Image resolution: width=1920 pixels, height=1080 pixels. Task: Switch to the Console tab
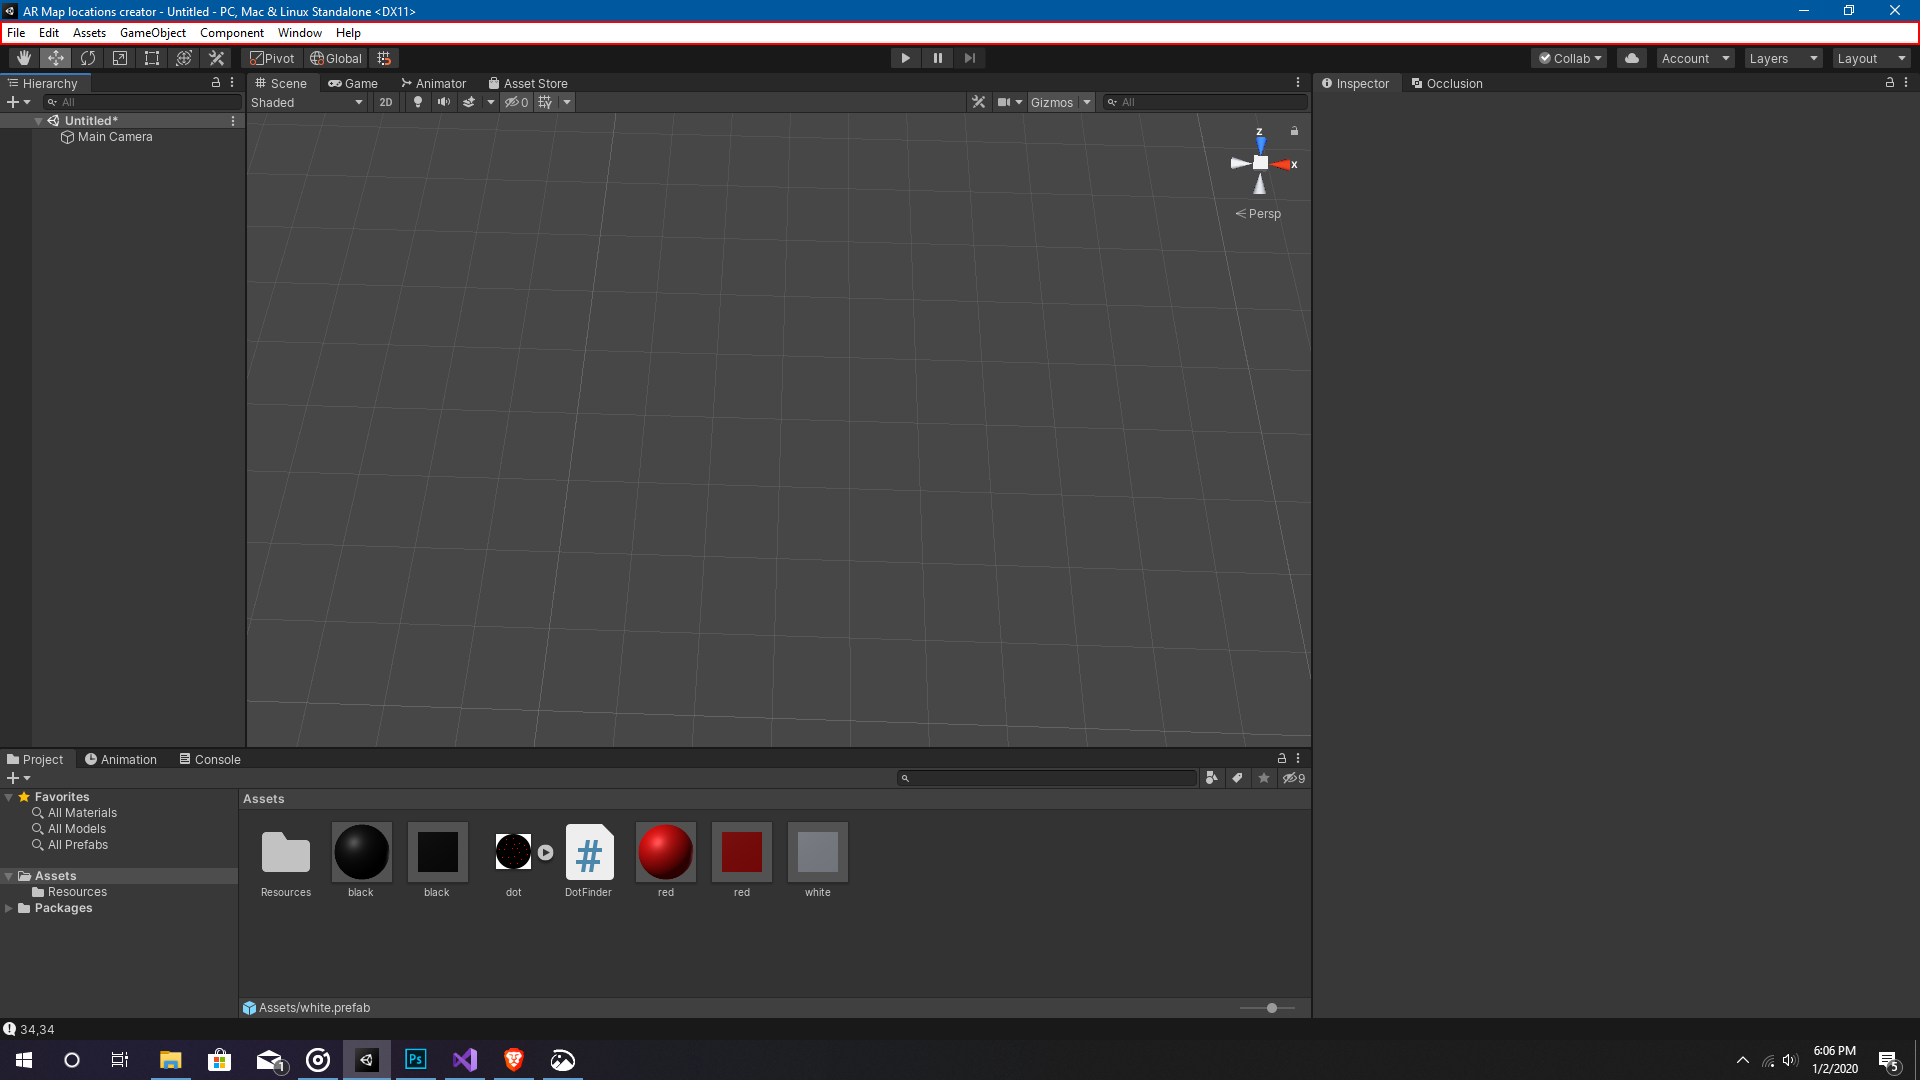[x=210, y=760]
